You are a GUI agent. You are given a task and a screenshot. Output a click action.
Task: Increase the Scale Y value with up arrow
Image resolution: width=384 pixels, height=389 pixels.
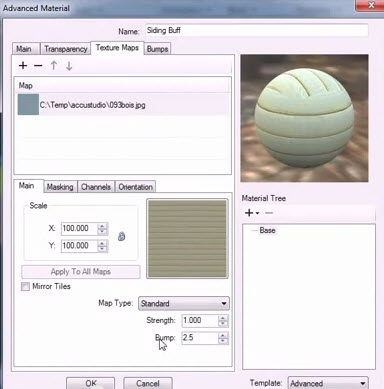coord(103,243)
